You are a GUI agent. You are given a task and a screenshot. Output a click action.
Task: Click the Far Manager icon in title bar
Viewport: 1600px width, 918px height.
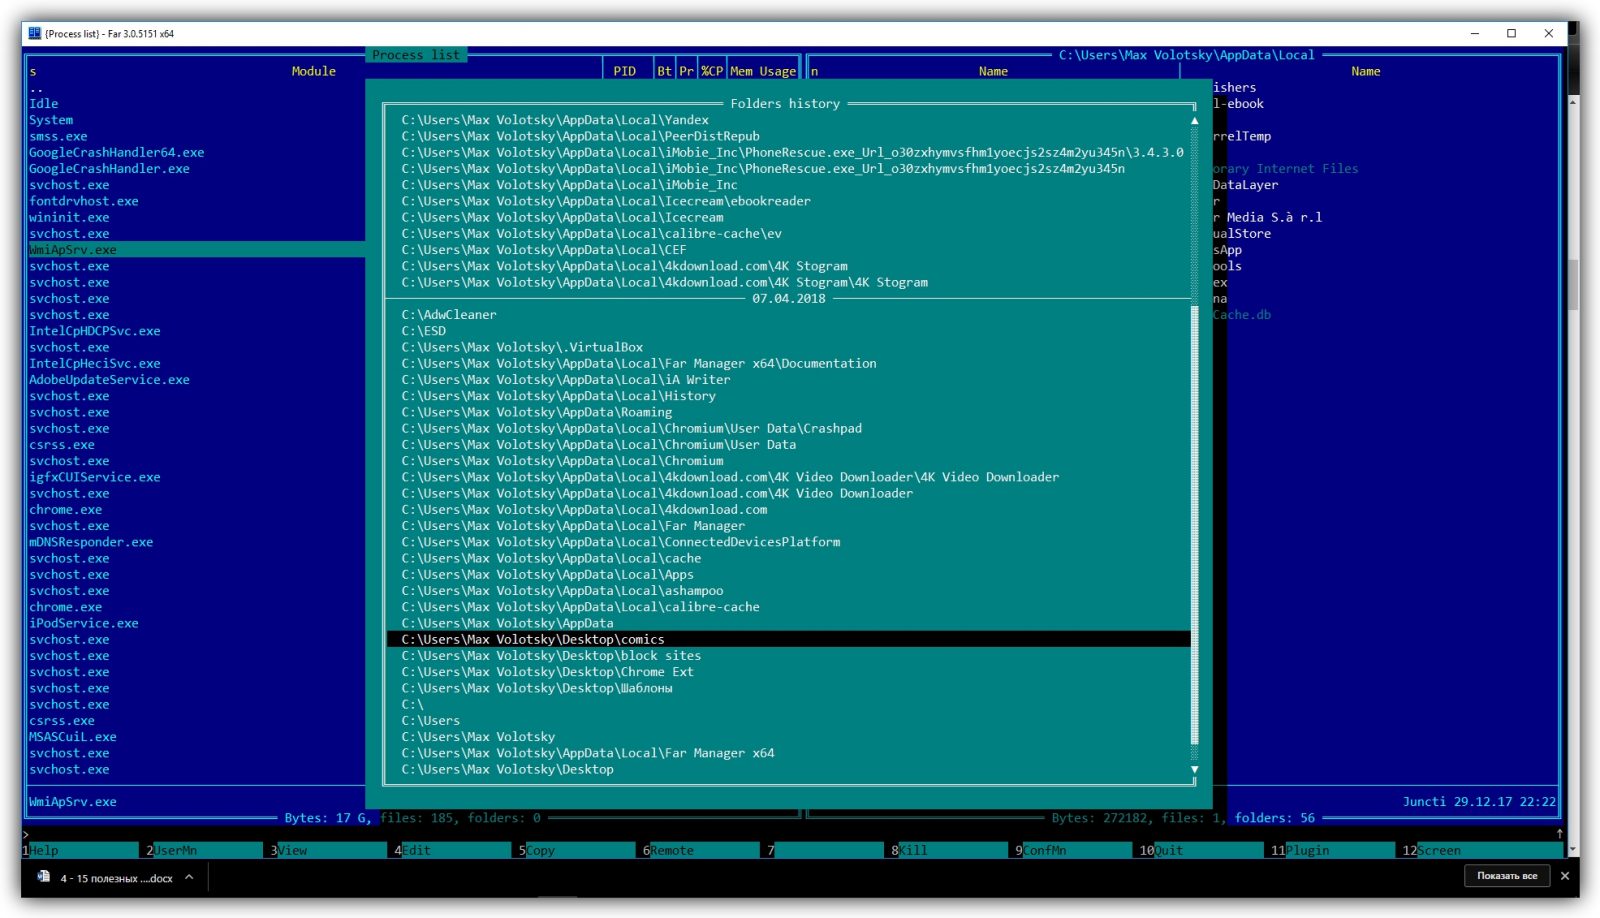pos(35,33)
